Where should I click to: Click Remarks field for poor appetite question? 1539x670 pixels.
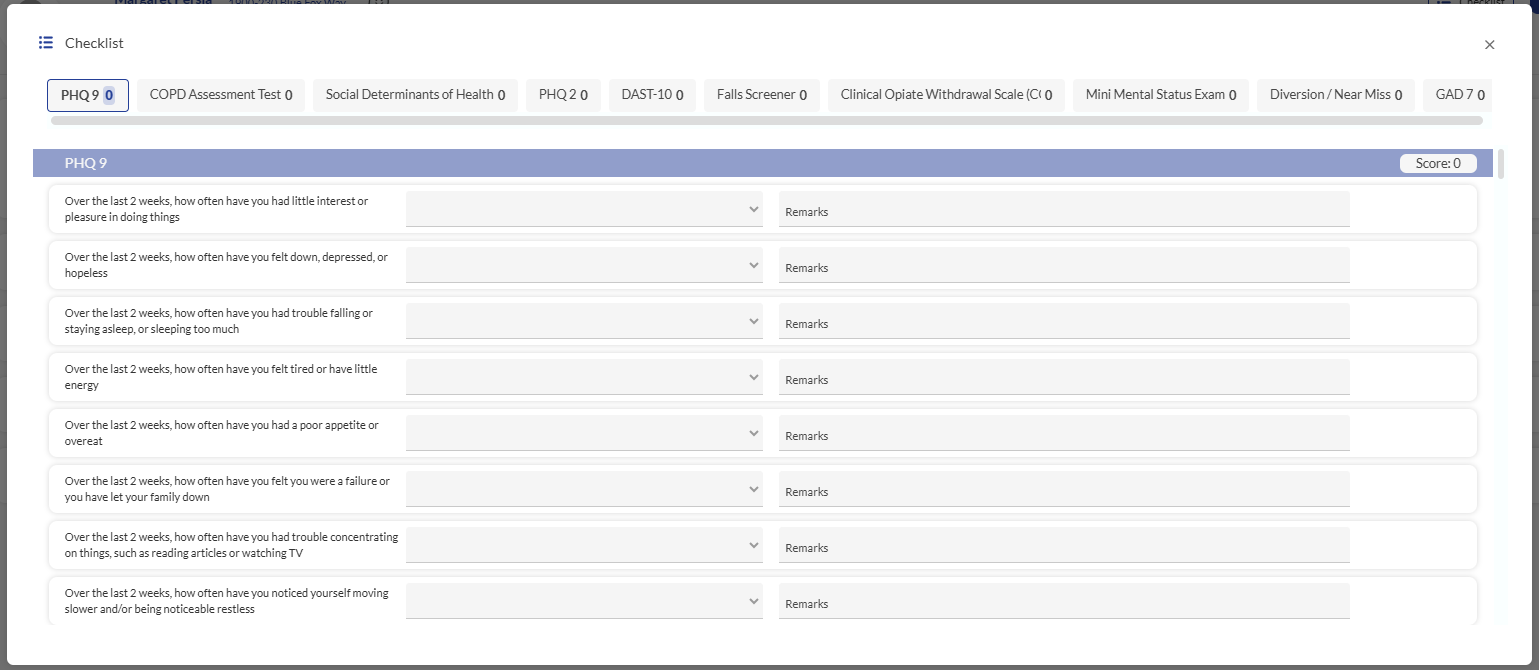(1064, 434)
